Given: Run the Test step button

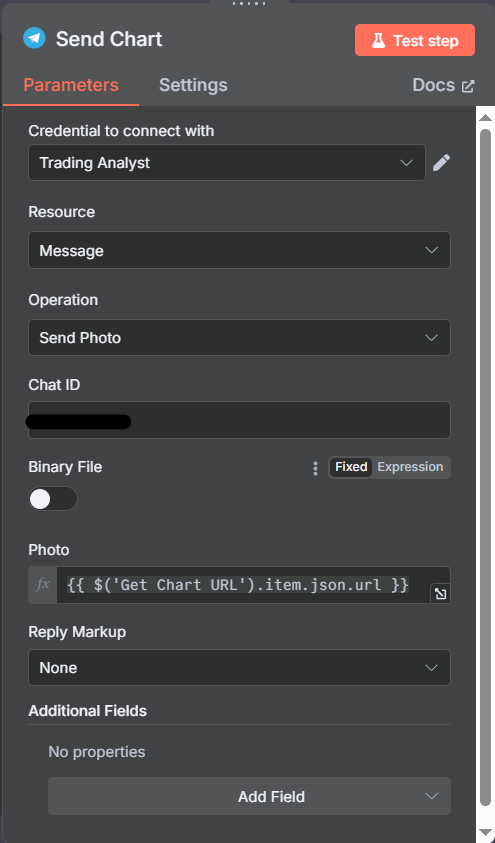Looking at the screenshot, I should pos(414,40).
